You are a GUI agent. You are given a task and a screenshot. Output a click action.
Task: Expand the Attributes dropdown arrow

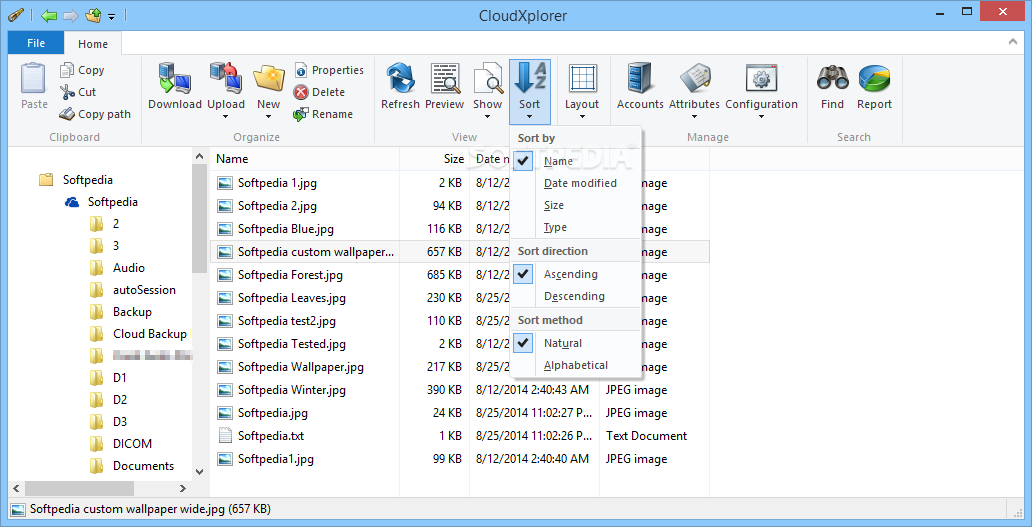[694, 117]
